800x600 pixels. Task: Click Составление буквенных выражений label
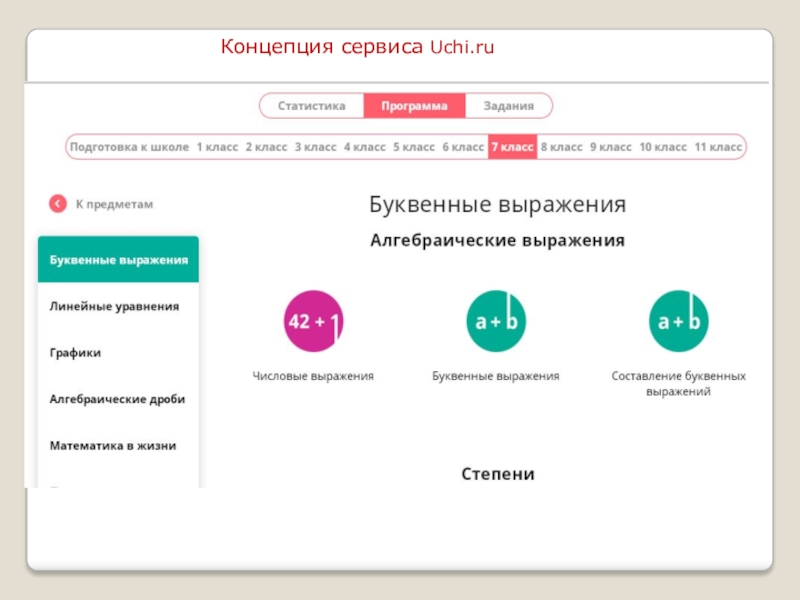pyautogui.click(x=679, y=384)
